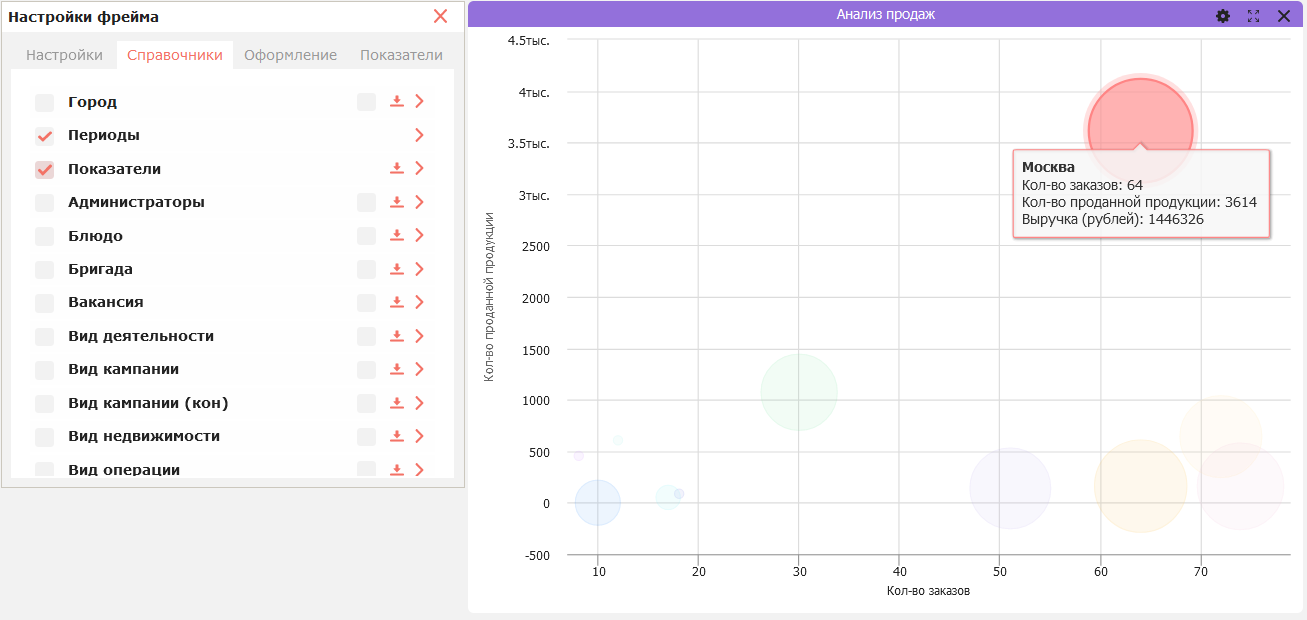Screen dimensions: 1307x620
Task: Expand the Вакансия row arrow
Action: 419,302
